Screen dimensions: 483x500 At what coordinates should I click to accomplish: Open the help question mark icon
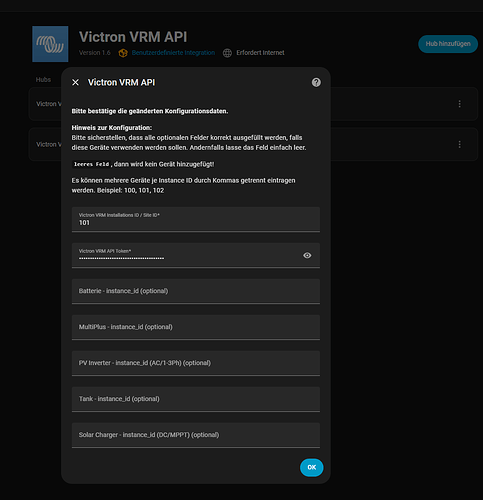(x=316, y=82)
